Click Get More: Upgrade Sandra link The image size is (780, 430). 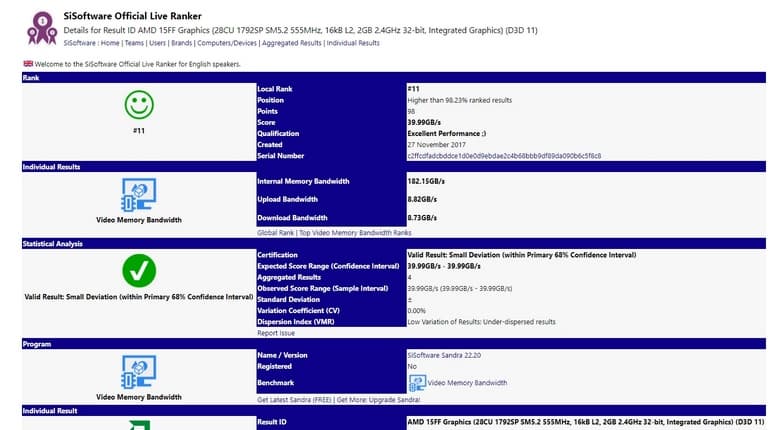tap(378, 400)
